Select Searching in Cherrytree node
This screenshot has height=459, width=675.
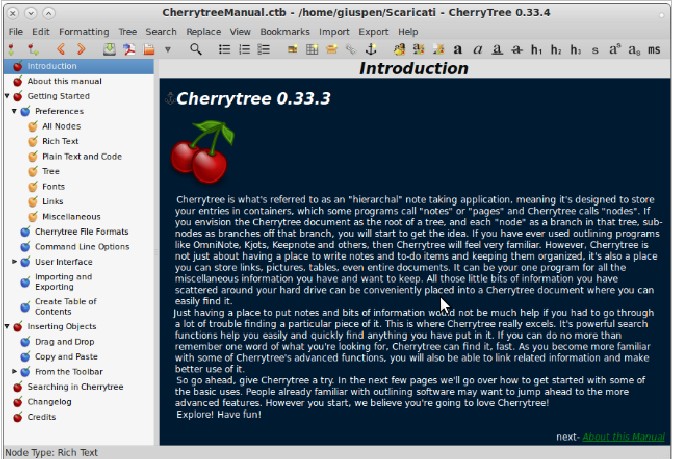tap(75, 387)
